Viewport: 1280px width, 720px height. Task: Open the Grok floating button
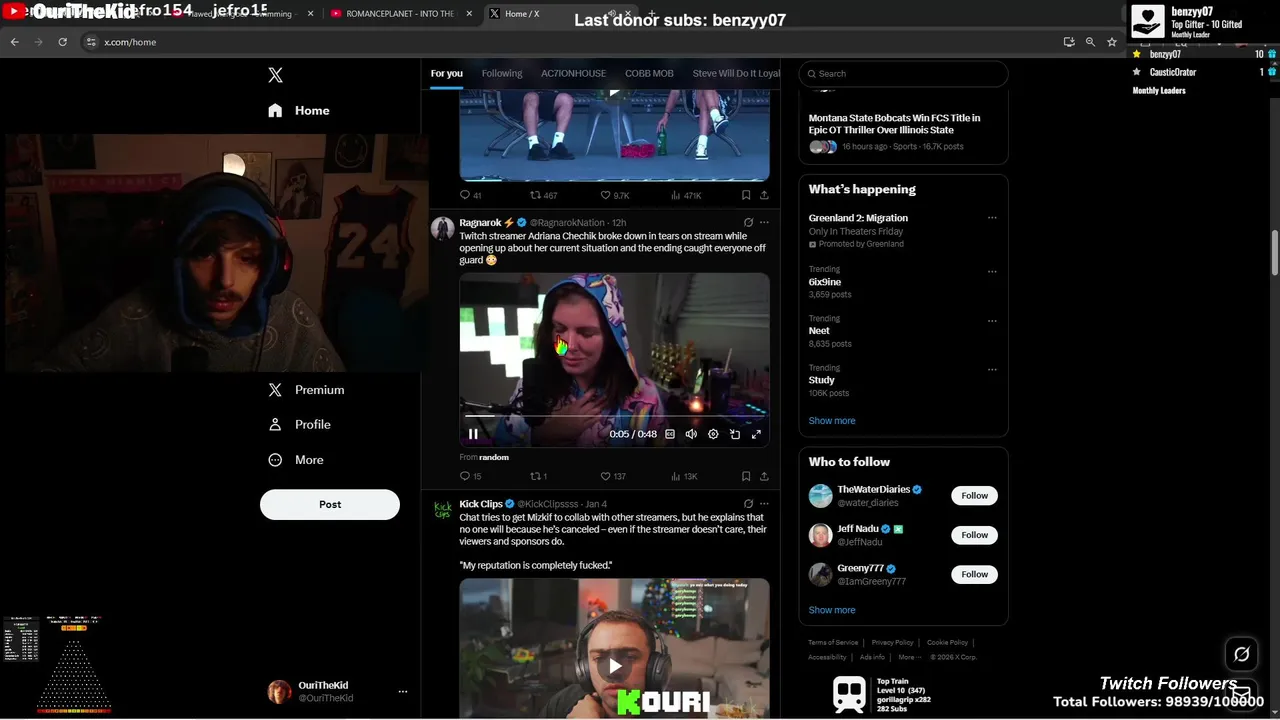(x=1241, y=654)
